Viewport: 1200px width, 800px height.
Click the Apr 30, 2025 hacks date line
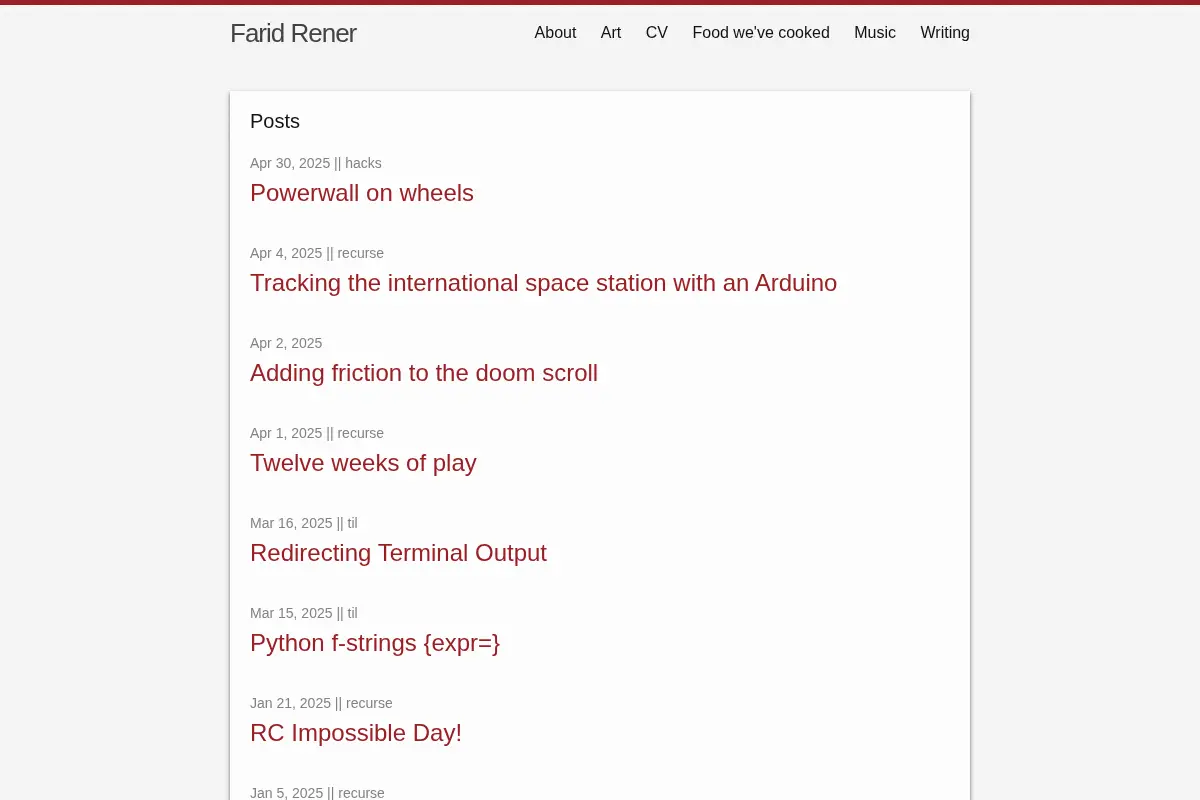pos(316,163)
